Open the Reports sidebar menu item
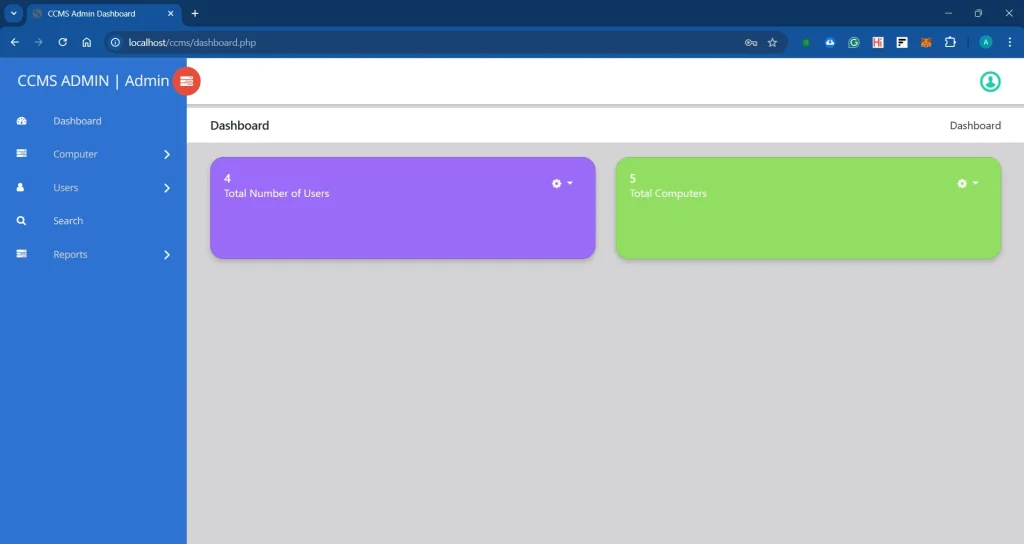Image resolution: width=1024 pixels, height=544 pixels. click(93, 254)
